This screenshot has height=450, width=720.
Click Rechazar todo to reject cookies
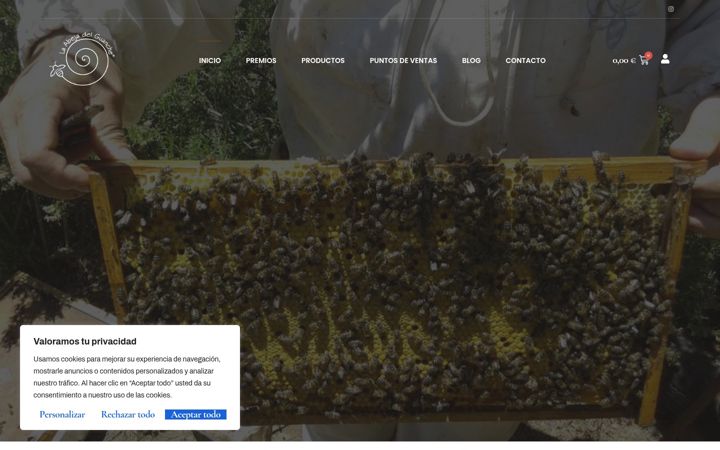128,414
